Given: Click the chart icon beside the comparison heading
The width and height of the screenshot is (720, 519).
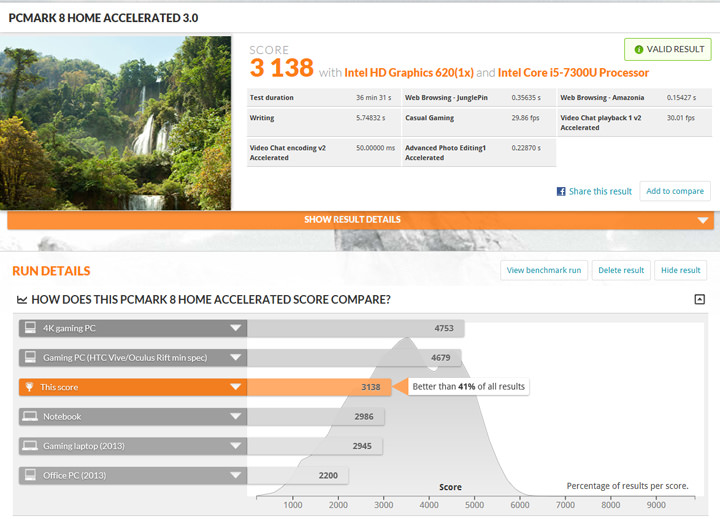Looking at the screenshot, I should pyautogui.click(x=21, y=300).
